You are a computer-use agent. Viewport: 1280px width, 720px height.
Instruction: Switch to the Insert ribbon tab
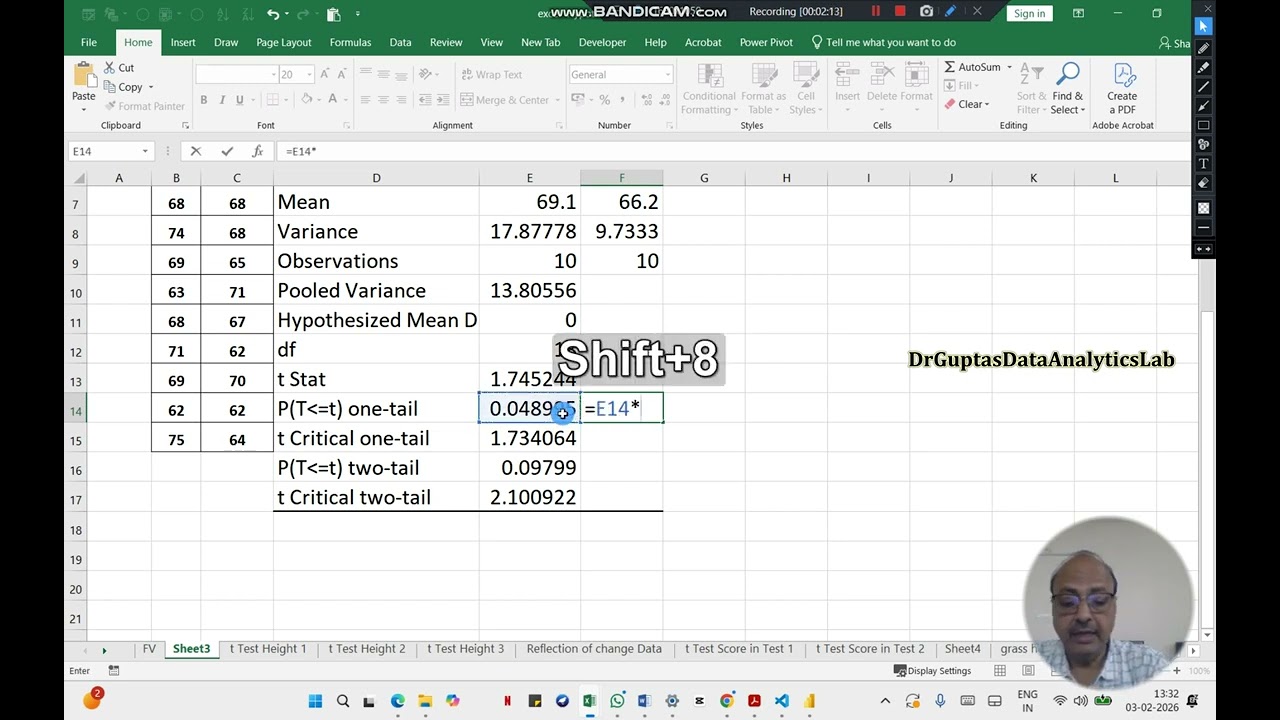[x=183, y=42]
